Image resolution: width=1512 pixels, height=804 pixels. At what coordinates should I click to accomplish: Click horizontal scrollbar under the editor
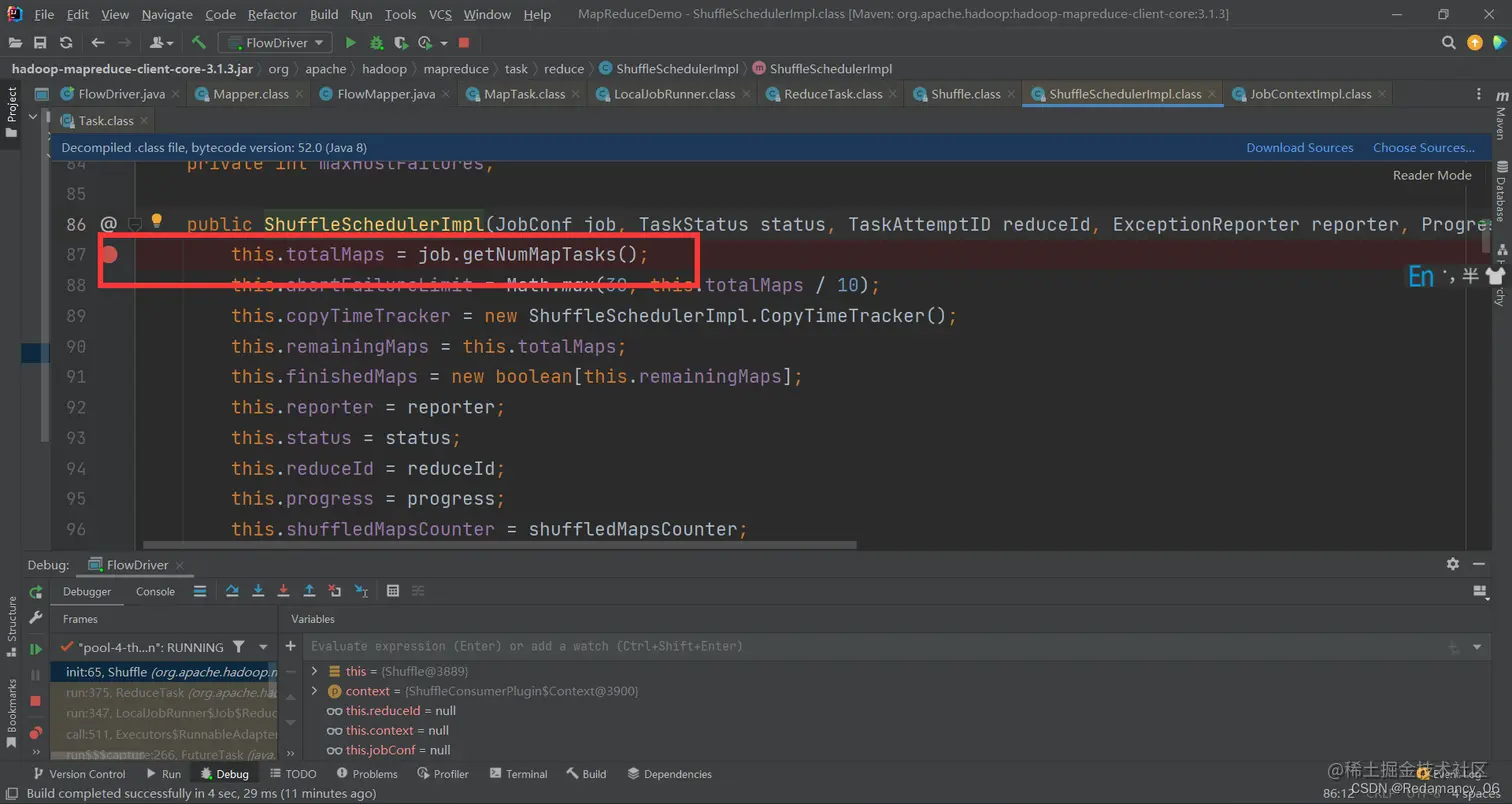click(500, 545)
